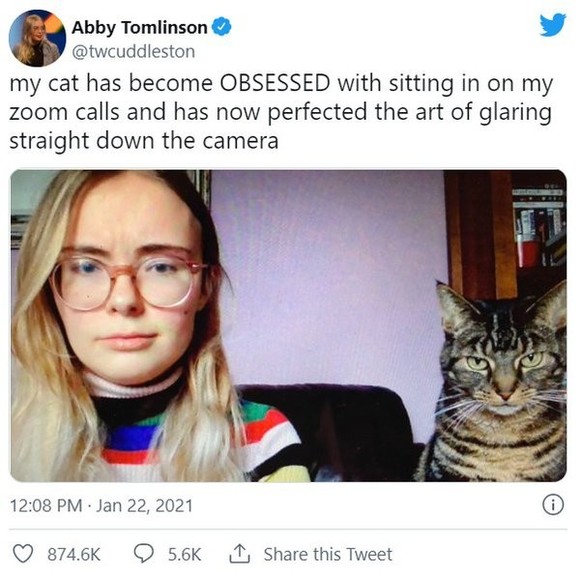Click the woman's pink glasses in the photo

(128, 282)
